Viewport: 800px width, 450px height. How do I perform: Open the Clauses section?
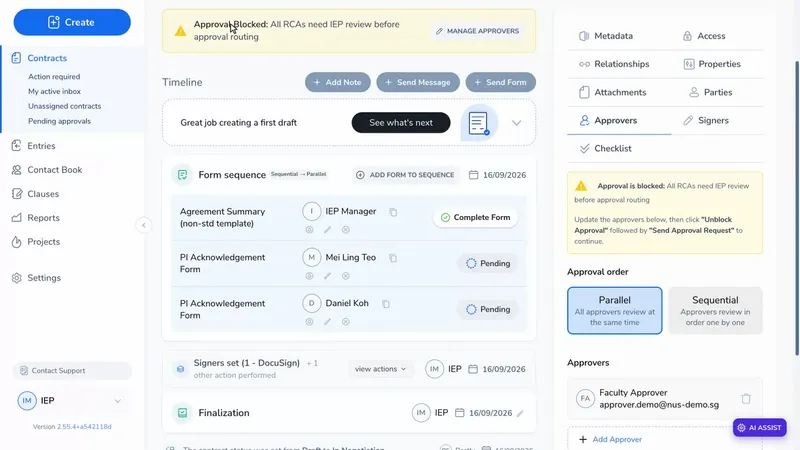[43, 194]
